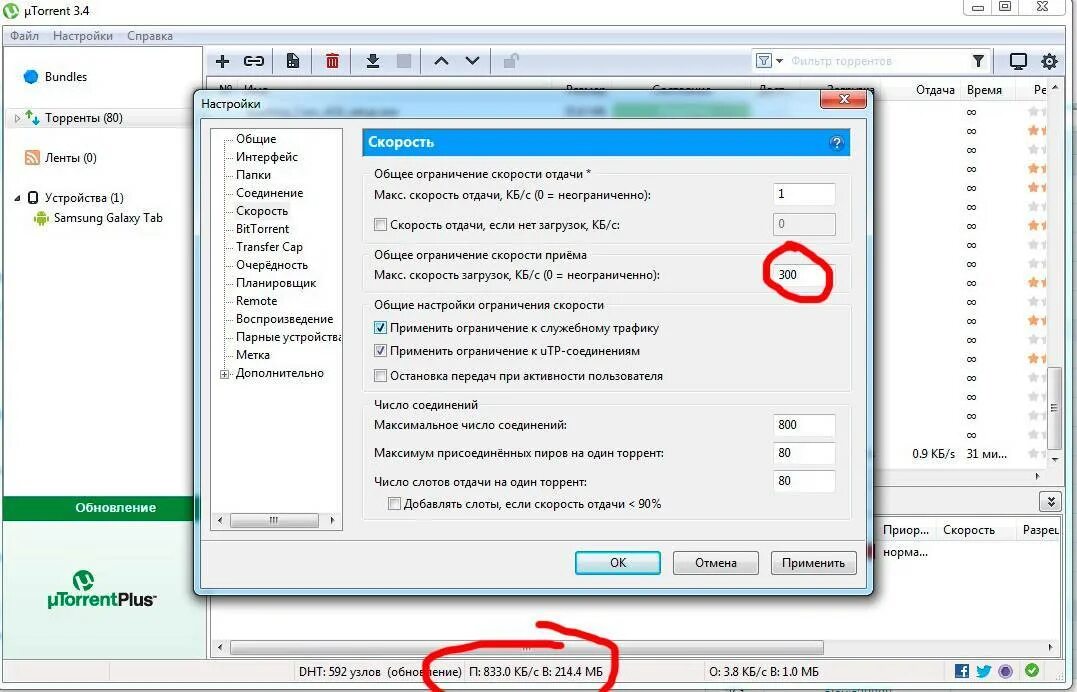Open the filter type dropdown arrow
The height and width of the screenshot is (692, 1077).
click(x=780, y=61)
